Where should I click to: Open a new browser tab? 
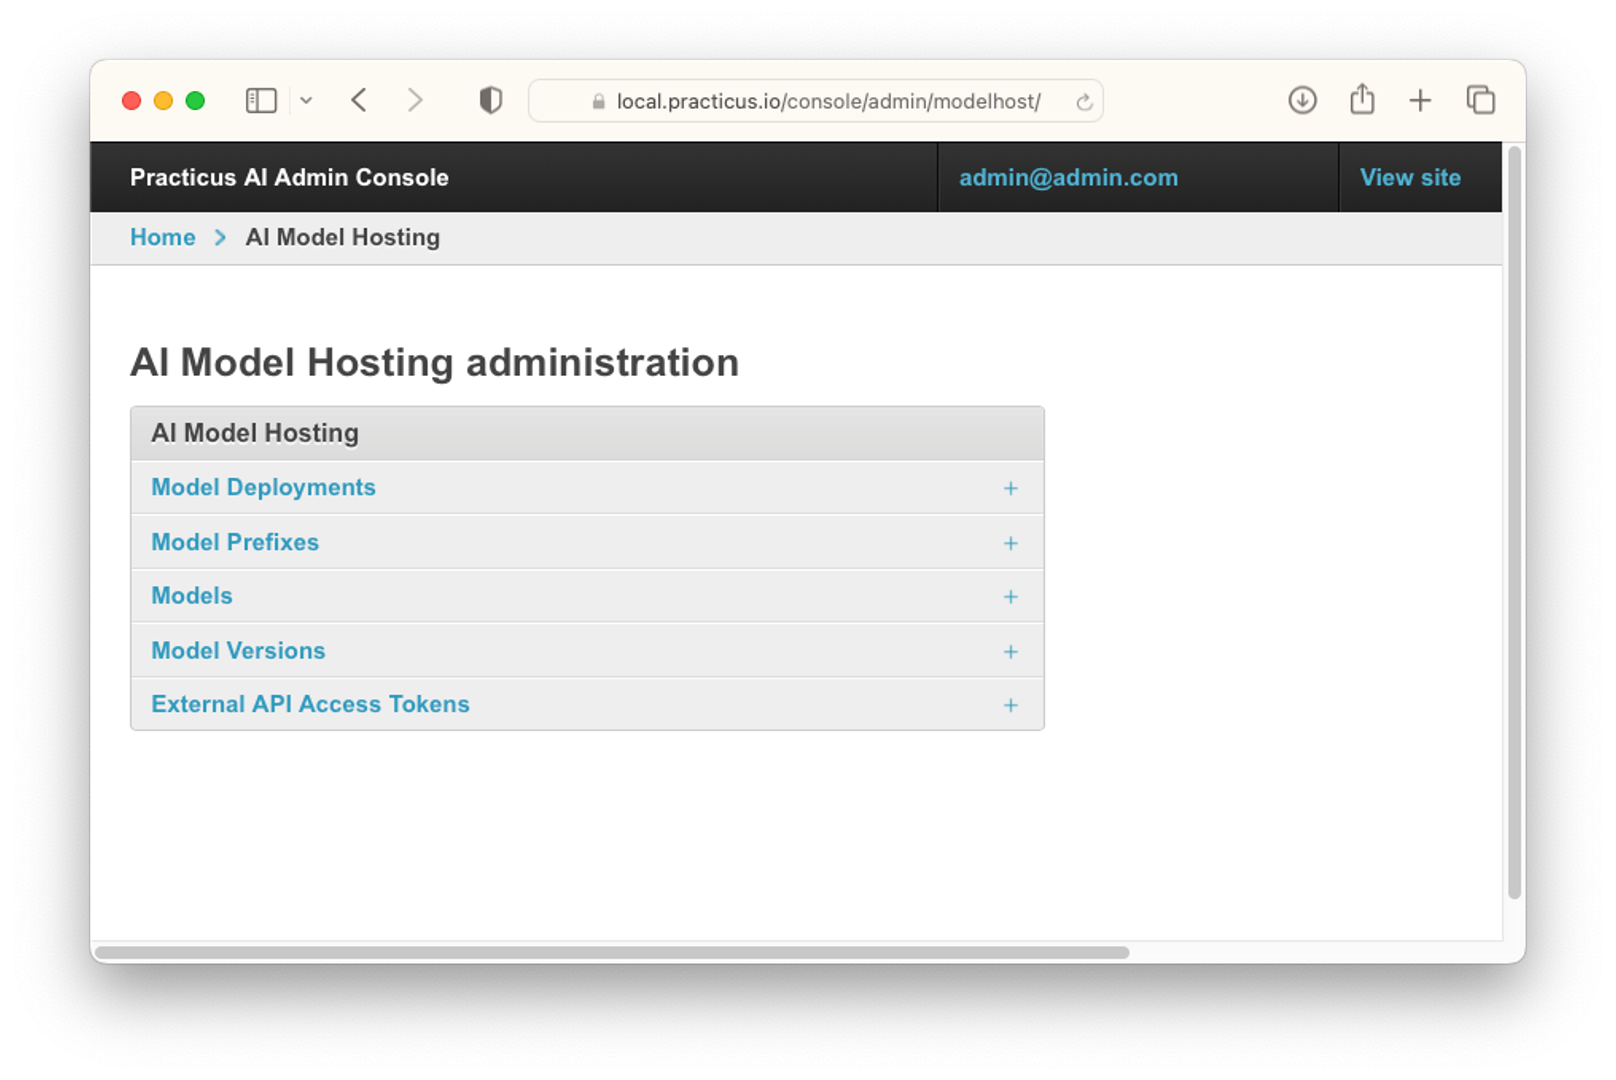(1420, 101)
